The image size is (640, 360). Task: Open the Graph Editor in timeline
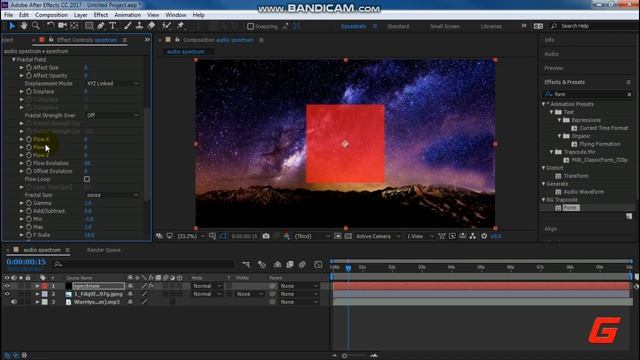click(x=318, y=264)
